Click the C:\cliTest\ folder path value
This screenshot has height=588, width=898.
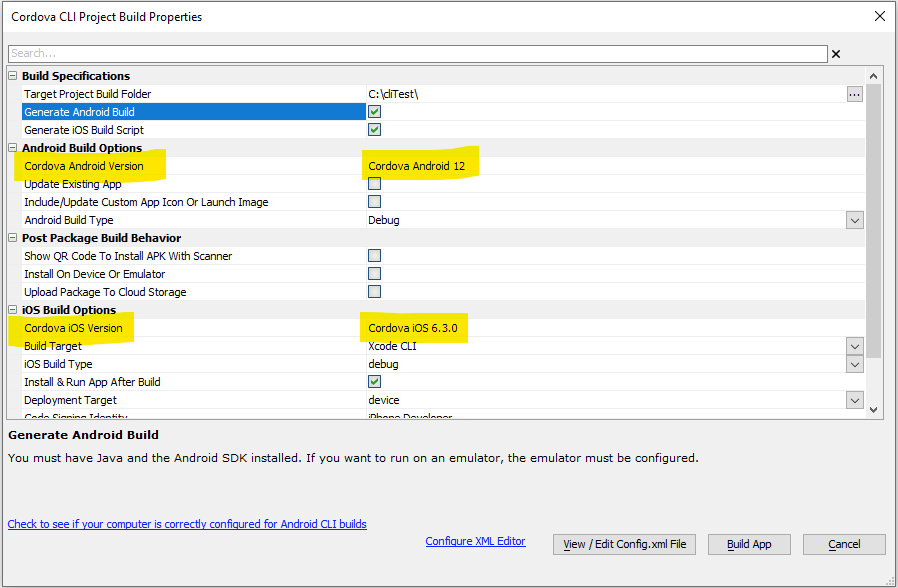click(x=393, y=94)
